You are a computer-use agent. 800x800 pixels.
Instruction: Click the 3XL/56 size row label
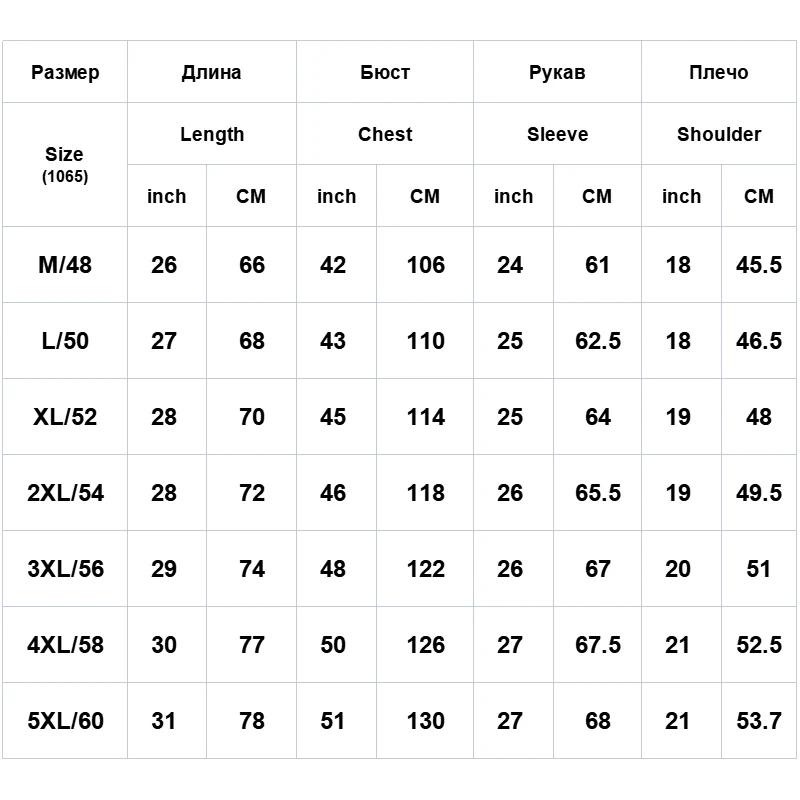click(65, 569)
